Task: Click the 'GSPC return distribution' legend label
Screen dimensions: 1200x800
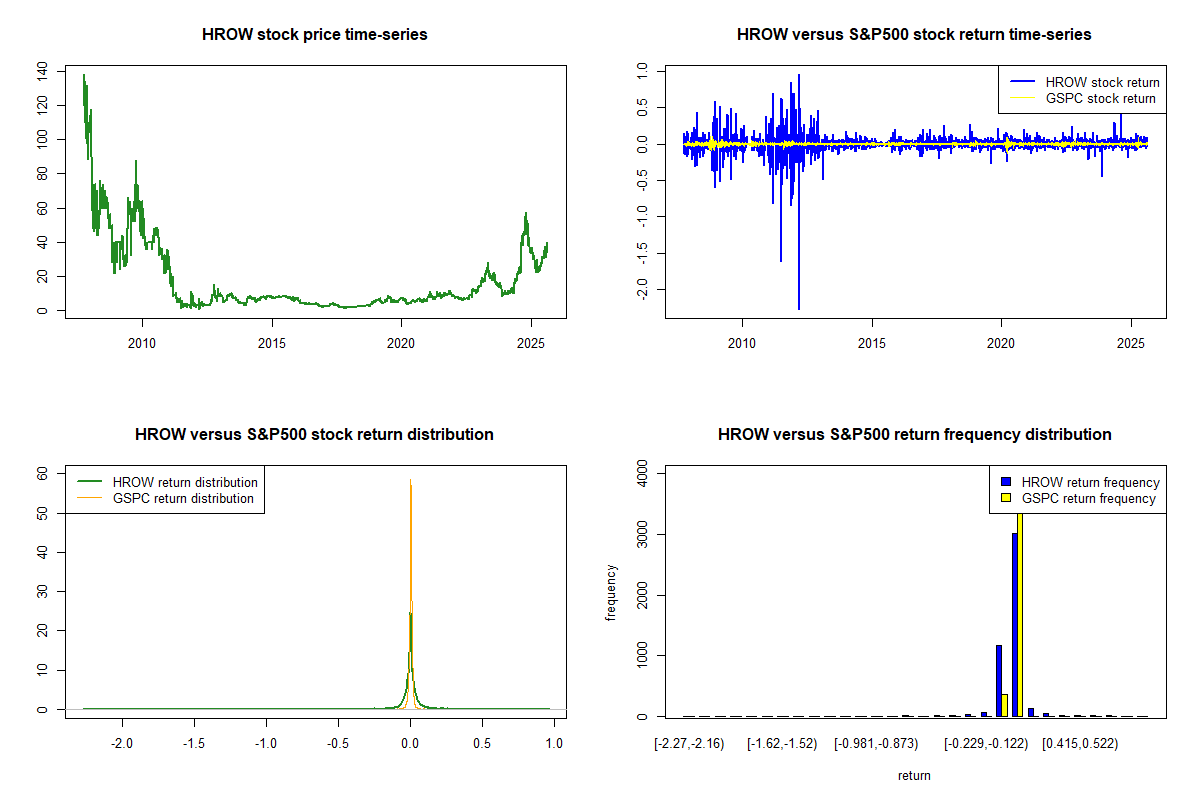Action: click(183, 498)
